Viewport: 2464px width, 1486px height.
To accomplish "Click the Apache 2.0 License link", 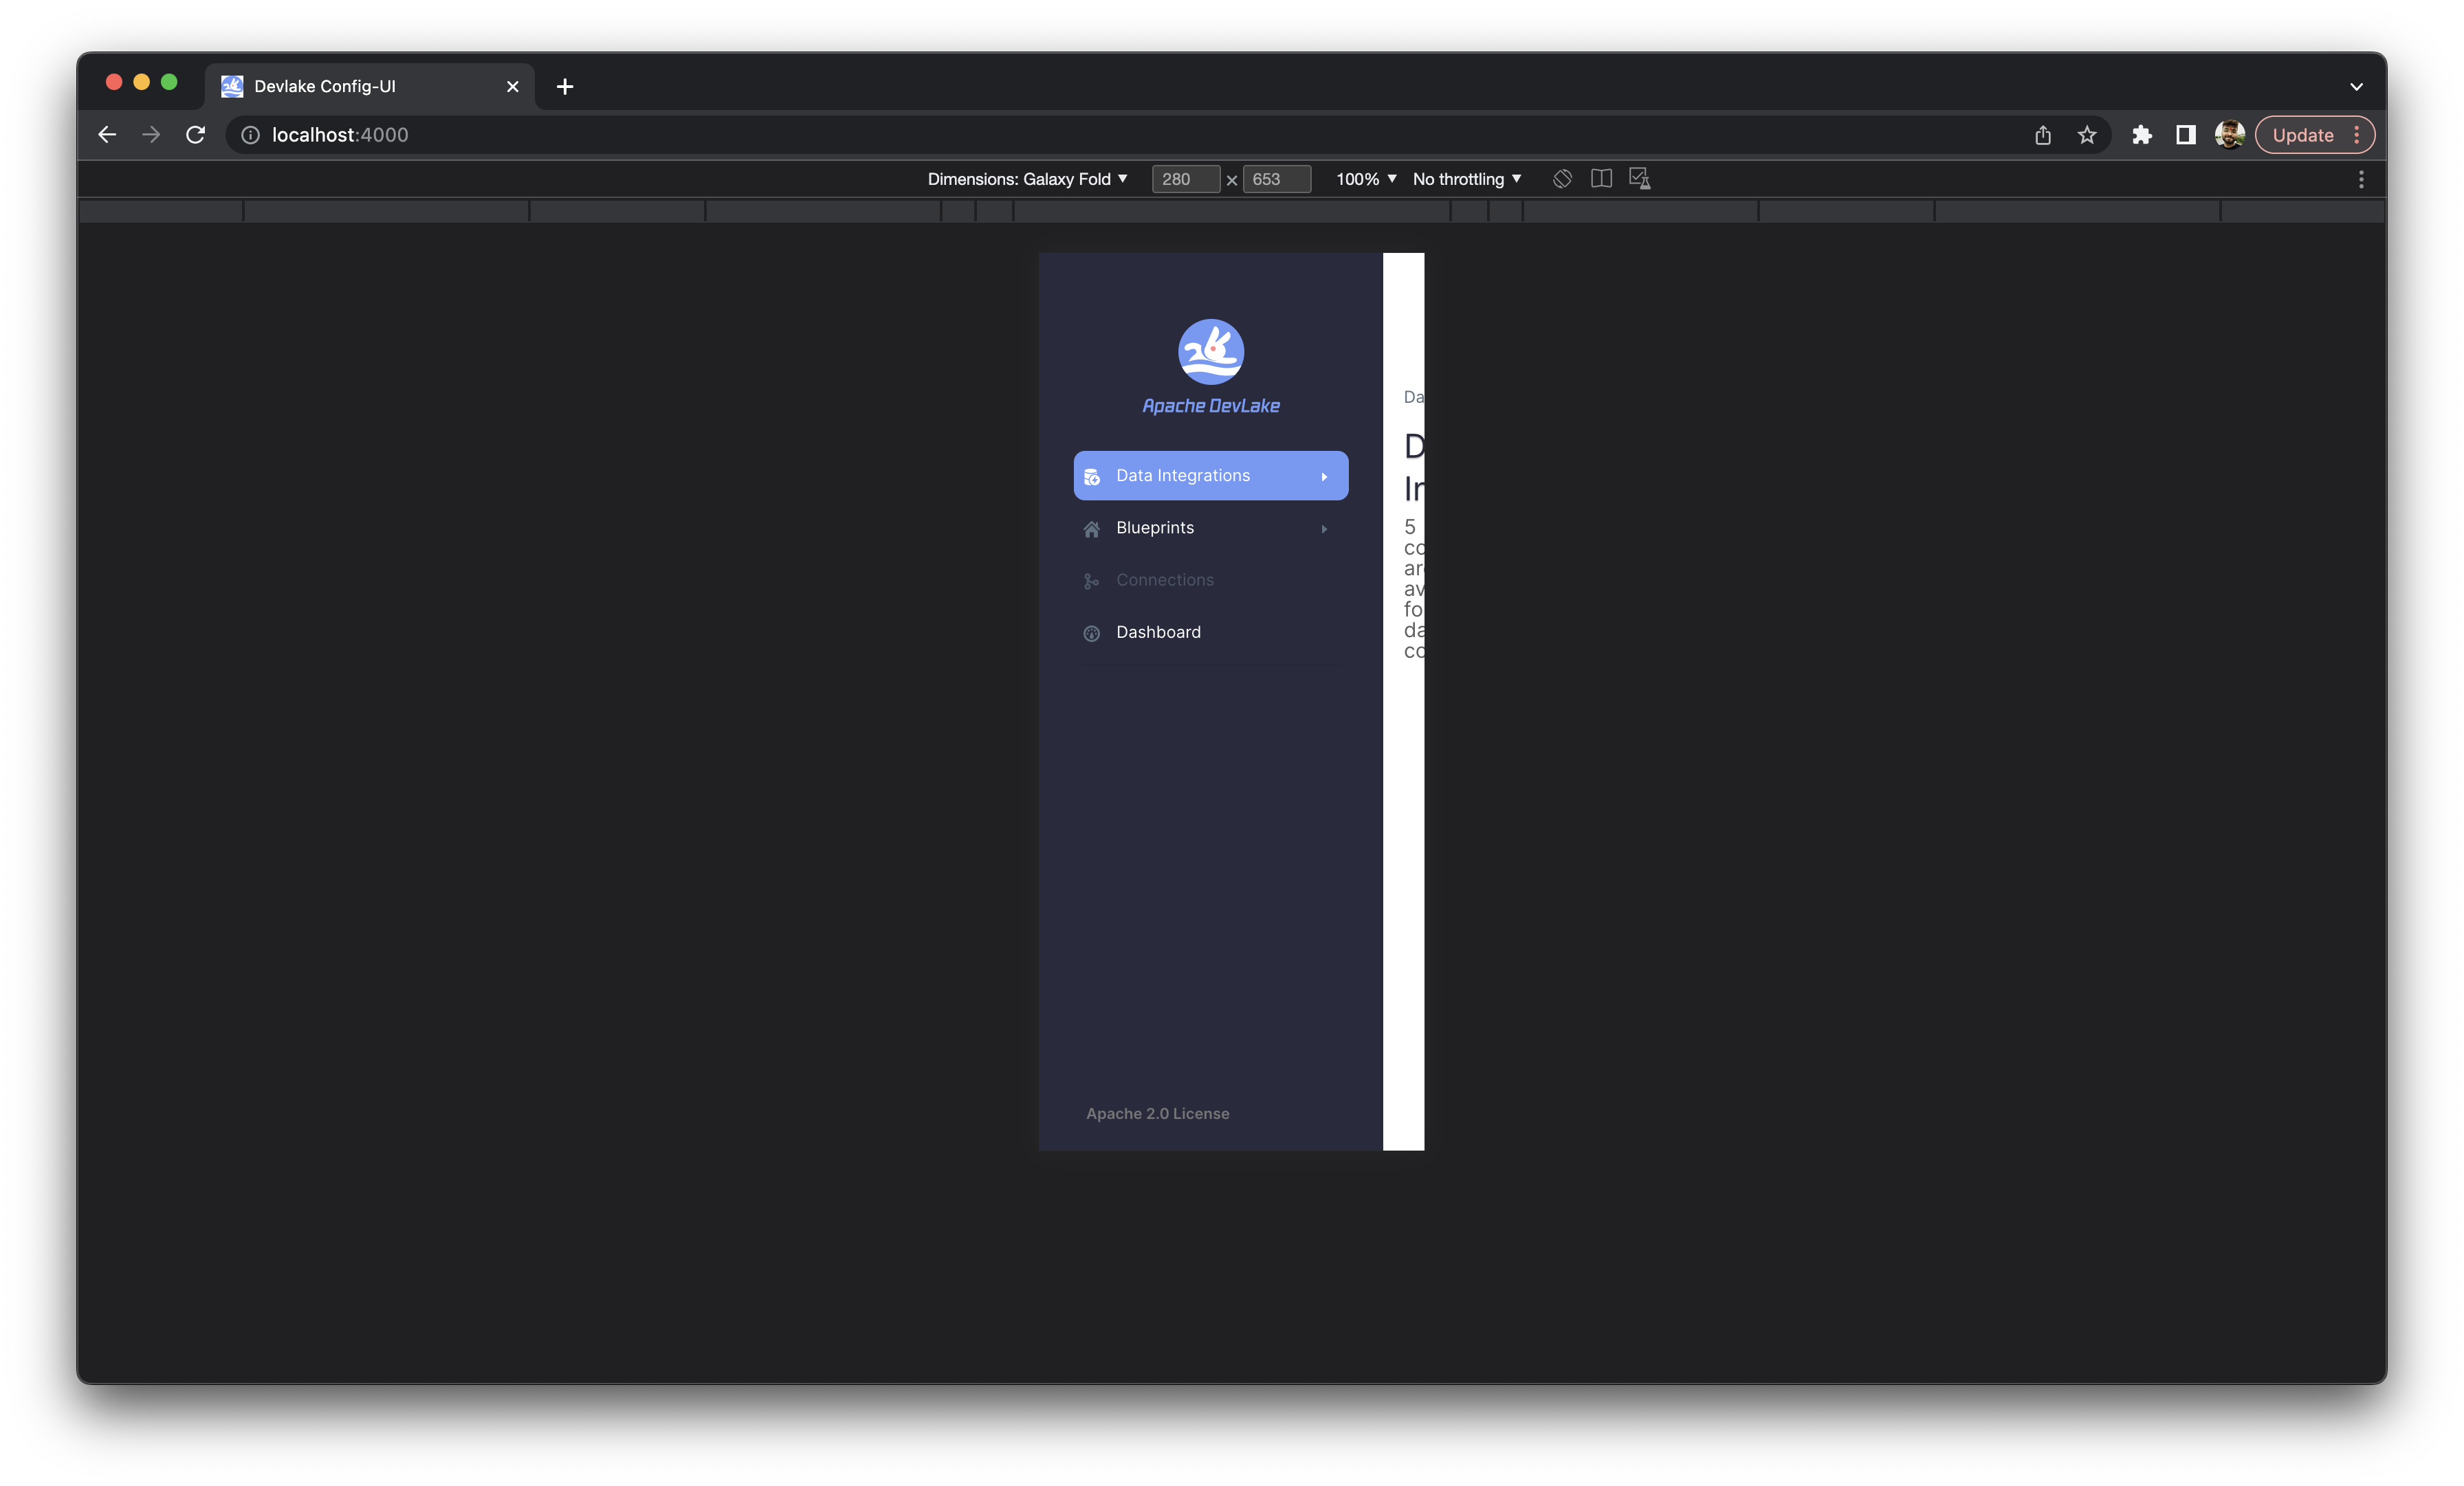I will click(1157, 1113).
